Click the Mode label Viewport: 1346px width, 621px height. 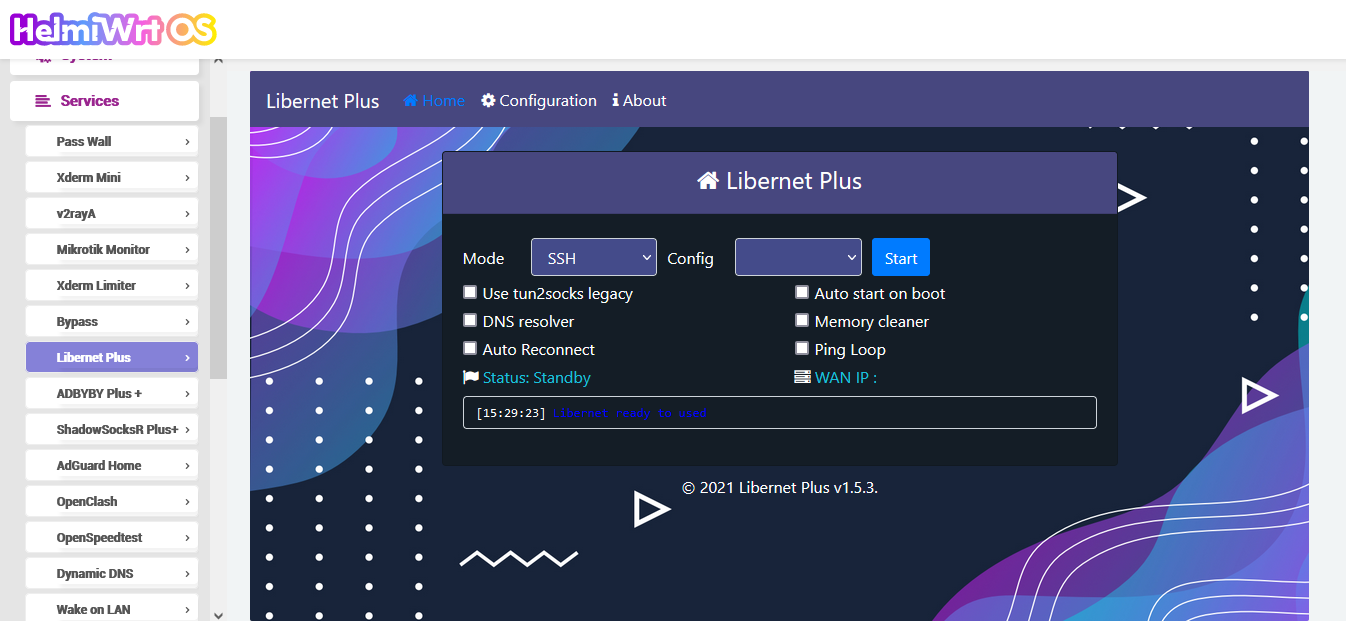click(484, 258)
